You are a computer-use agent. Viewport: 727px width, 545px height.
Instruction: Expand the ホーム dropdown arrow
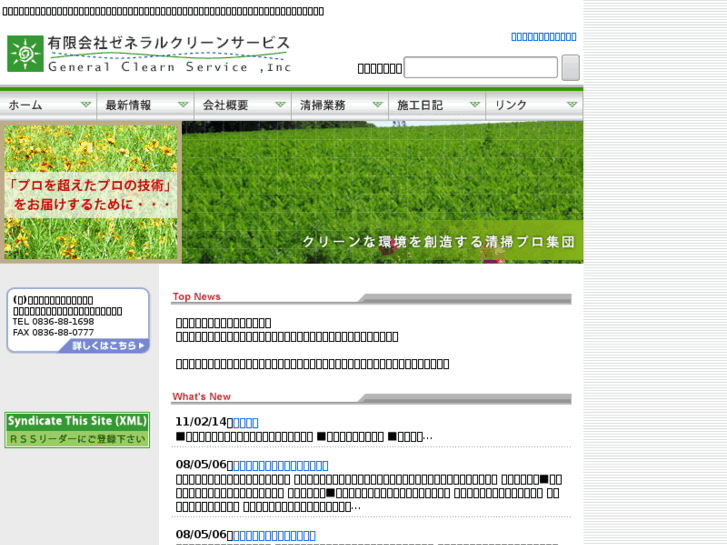pos(86,104)
